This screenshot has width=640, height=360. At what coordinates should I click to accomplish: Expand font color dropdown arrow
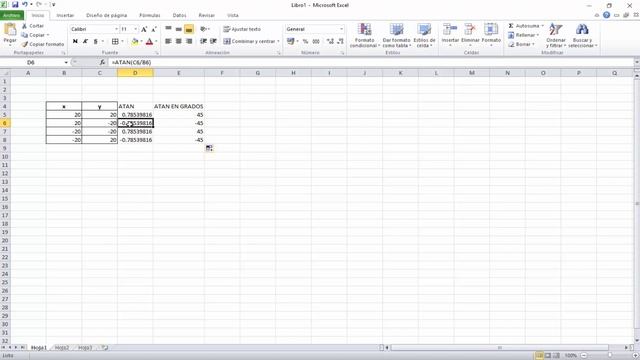156,41
